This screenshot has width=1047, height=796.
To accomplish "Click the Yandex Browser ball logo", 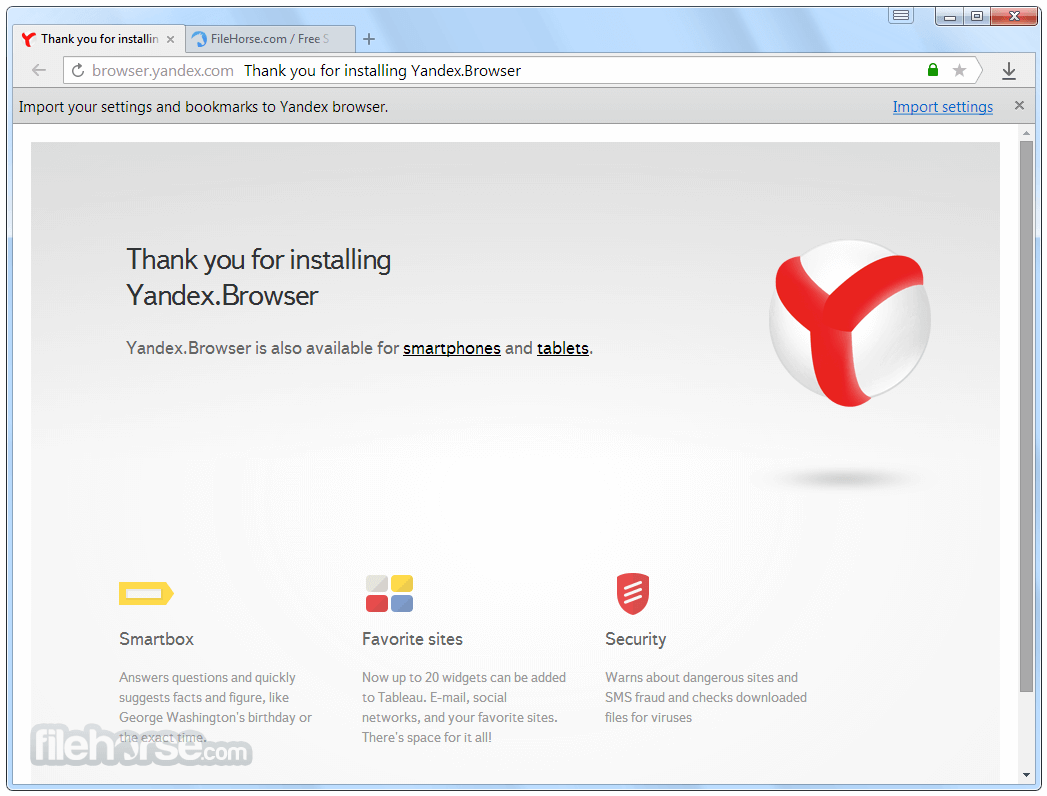I will click(849, 323).
